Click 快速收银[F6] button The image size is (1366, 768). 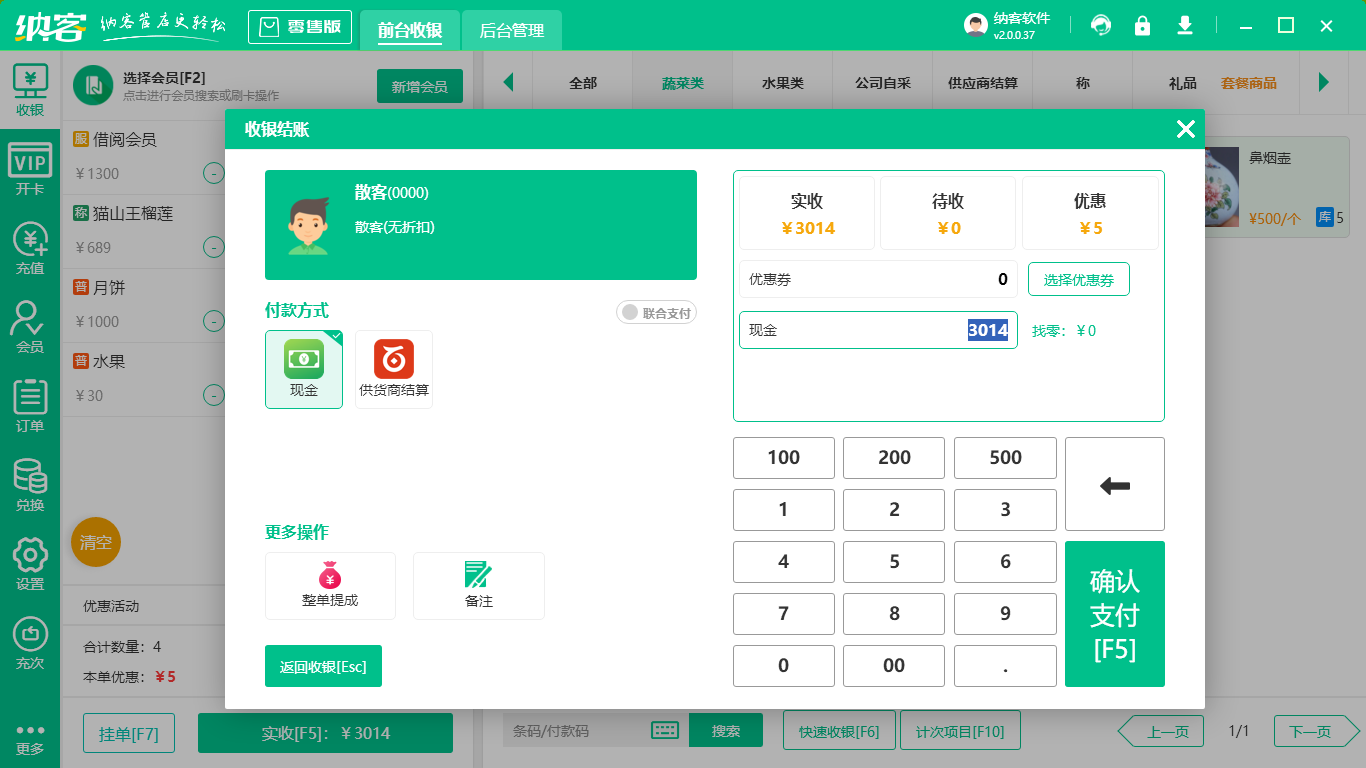[839, 731]
